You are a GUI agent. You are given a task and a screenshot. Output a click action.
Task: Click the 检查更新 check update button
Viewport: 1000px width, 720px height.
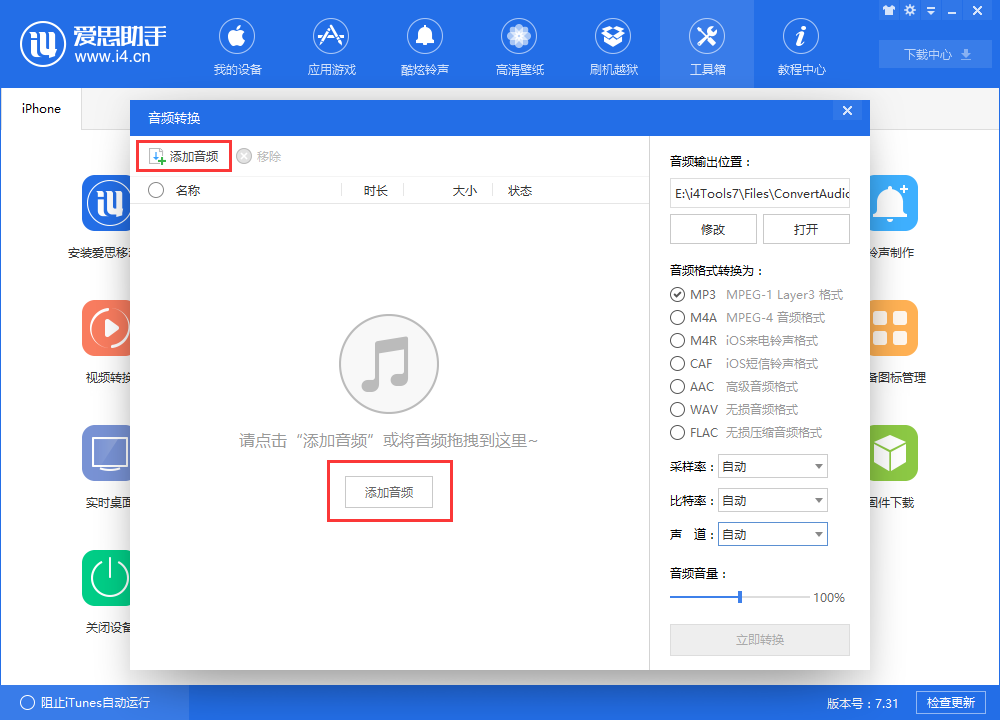pyautogui.click(x=950, y=703)
